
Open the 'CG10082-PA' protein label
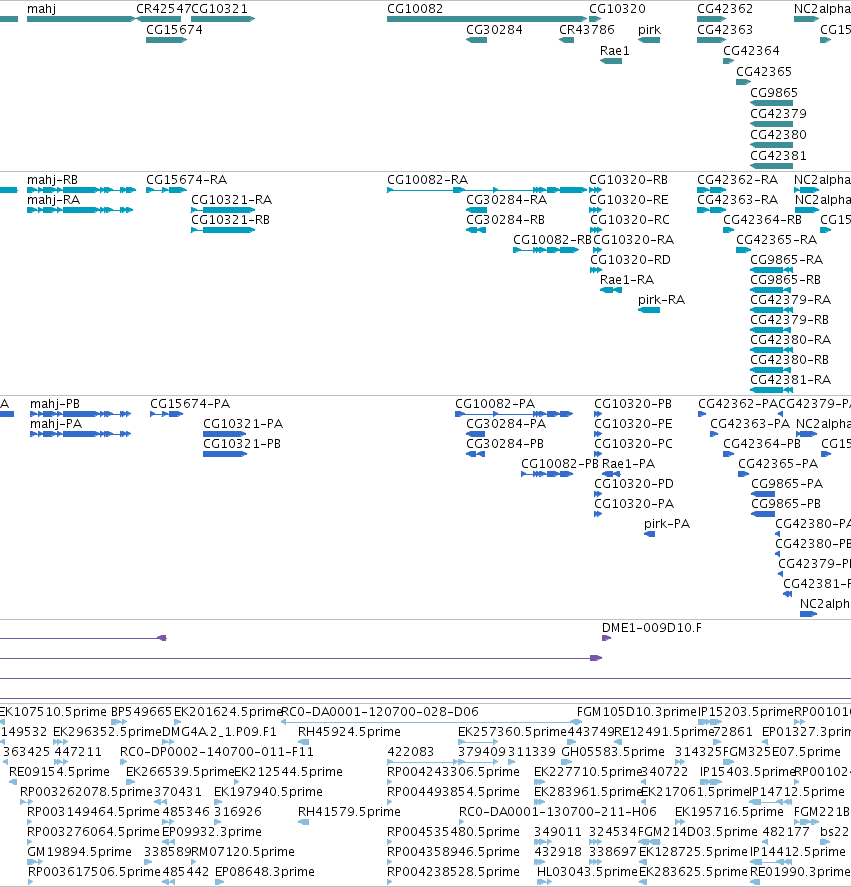(x=495, y=403)
